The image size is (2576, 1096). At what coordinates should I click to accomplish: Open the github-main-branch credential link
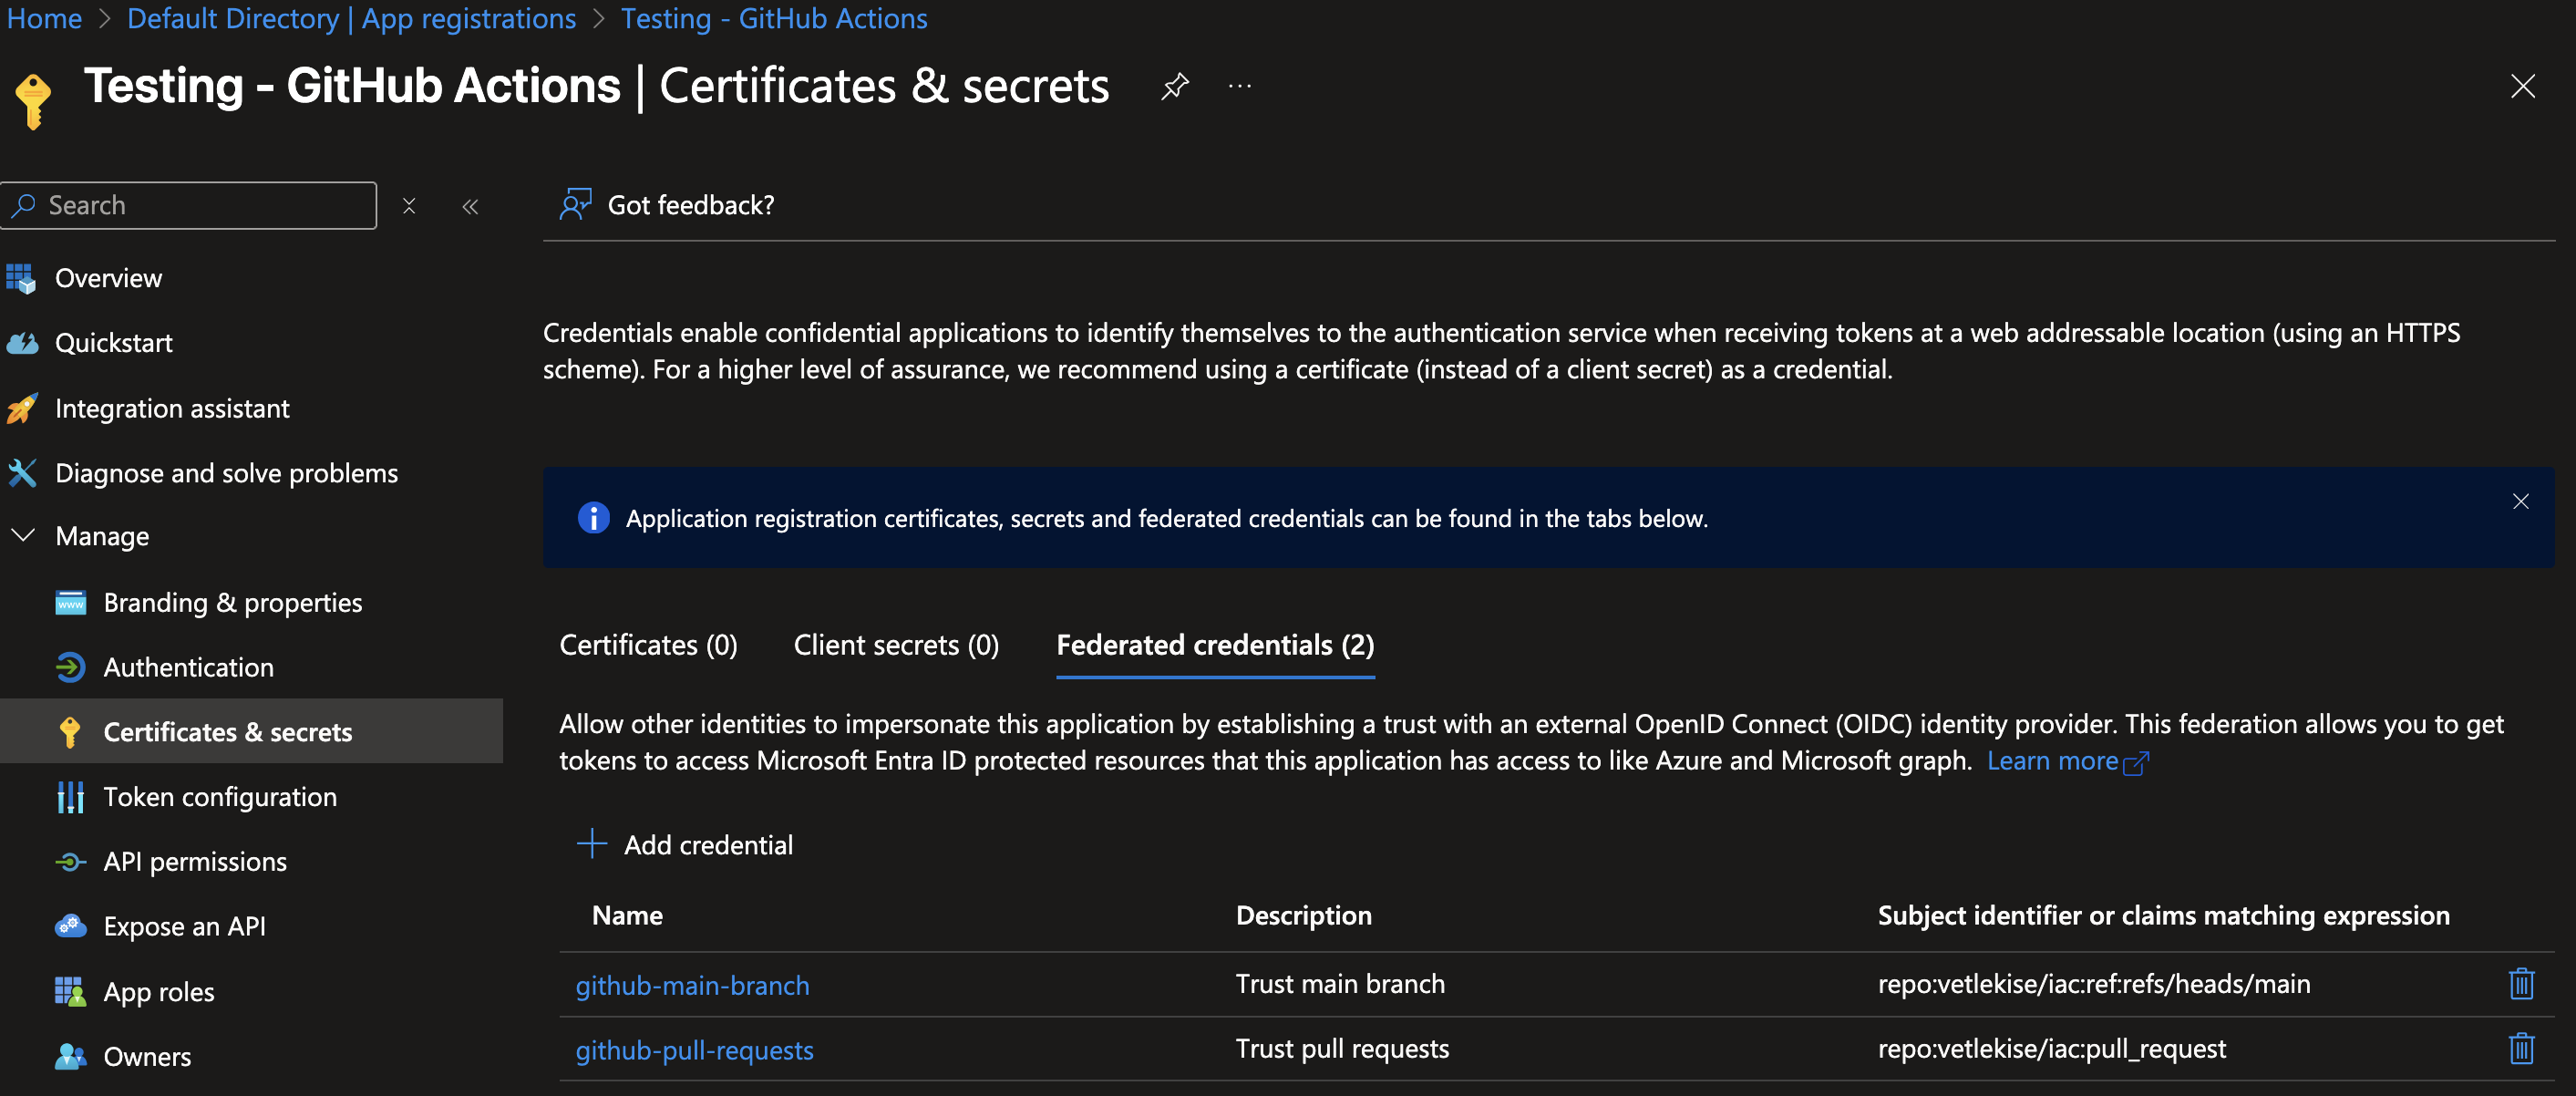[692, 985]
